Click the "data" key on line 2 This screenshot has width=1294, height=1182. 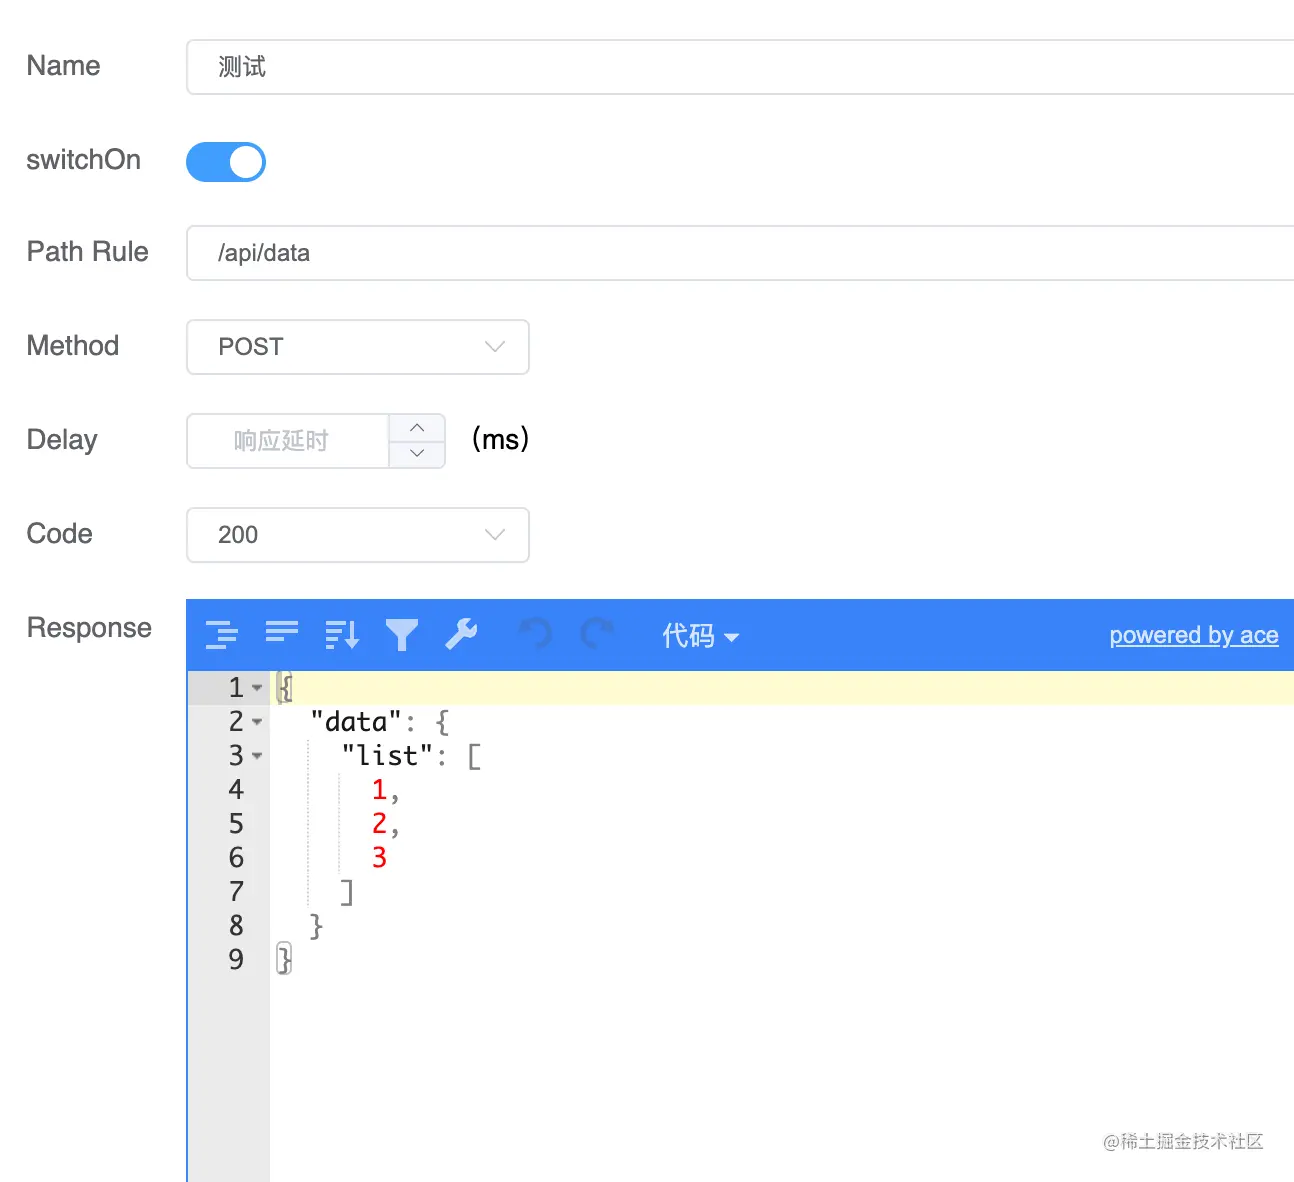pos(356,722)
